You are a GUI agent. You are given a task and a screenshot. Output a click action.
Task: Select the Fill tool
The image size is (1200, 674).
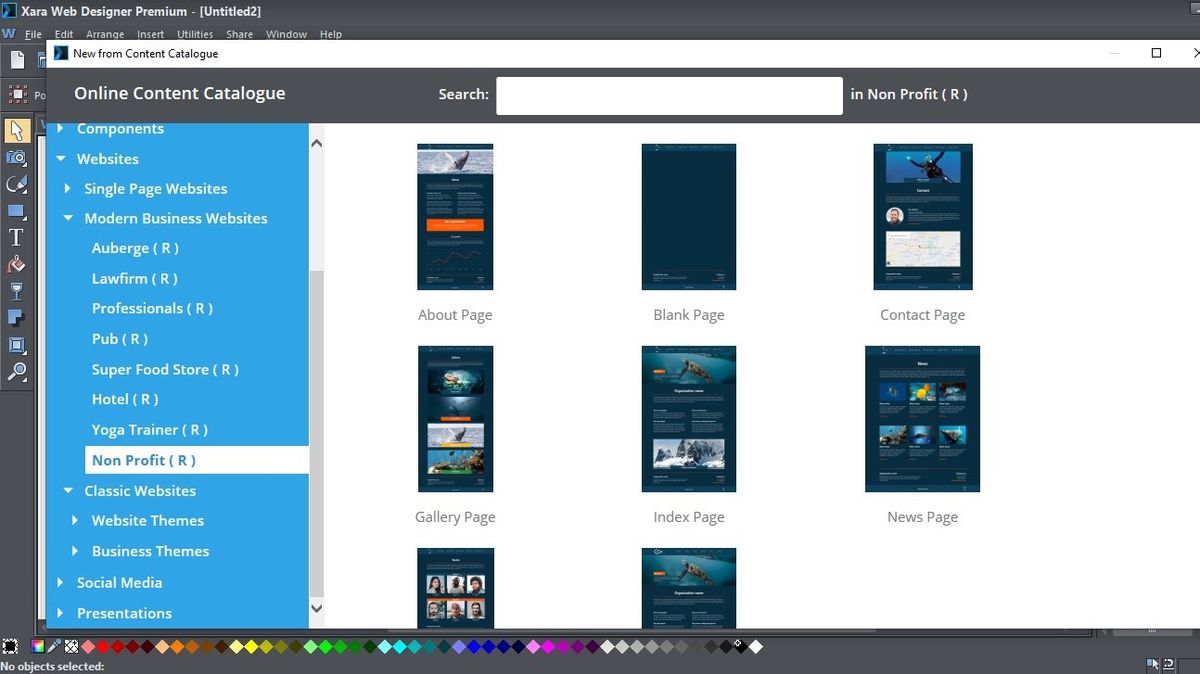16,265
